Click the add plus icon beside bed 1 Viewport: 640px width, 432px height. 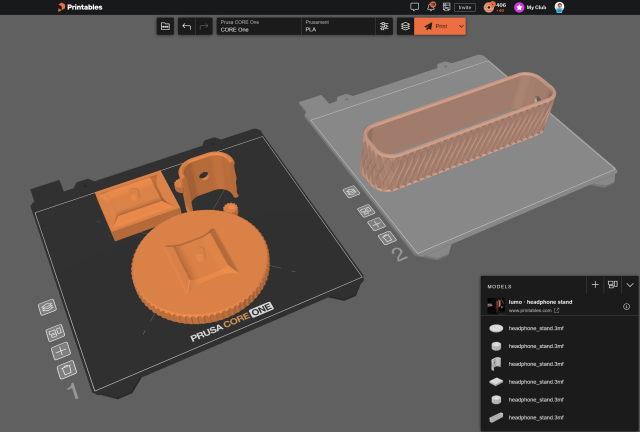tap(61, 351)
